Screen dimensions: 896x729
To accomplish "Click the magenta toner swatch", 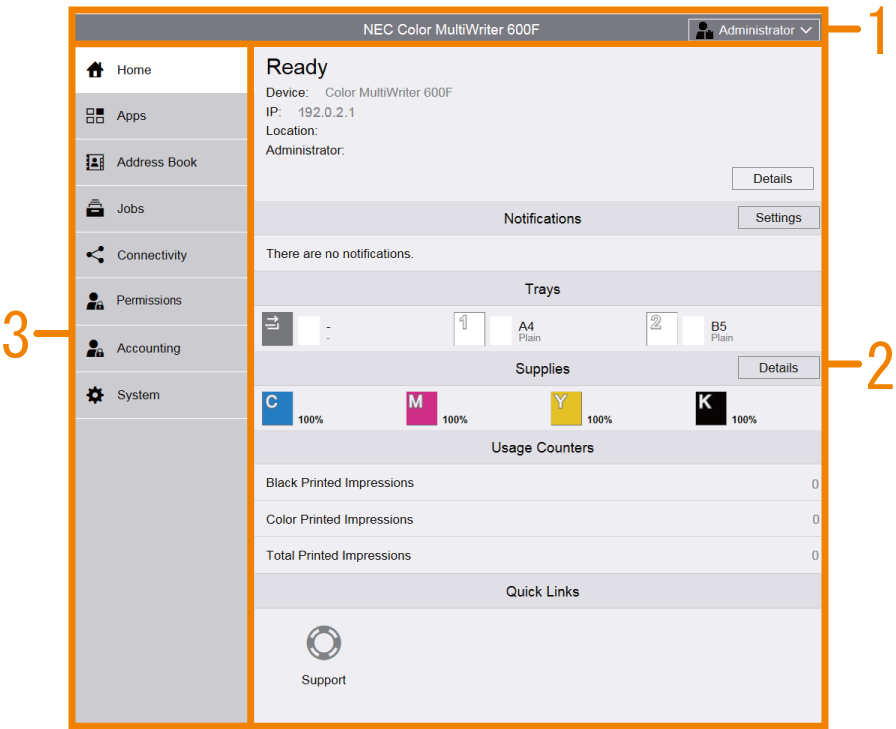I will pyautogui.click(x=421, y=408).
